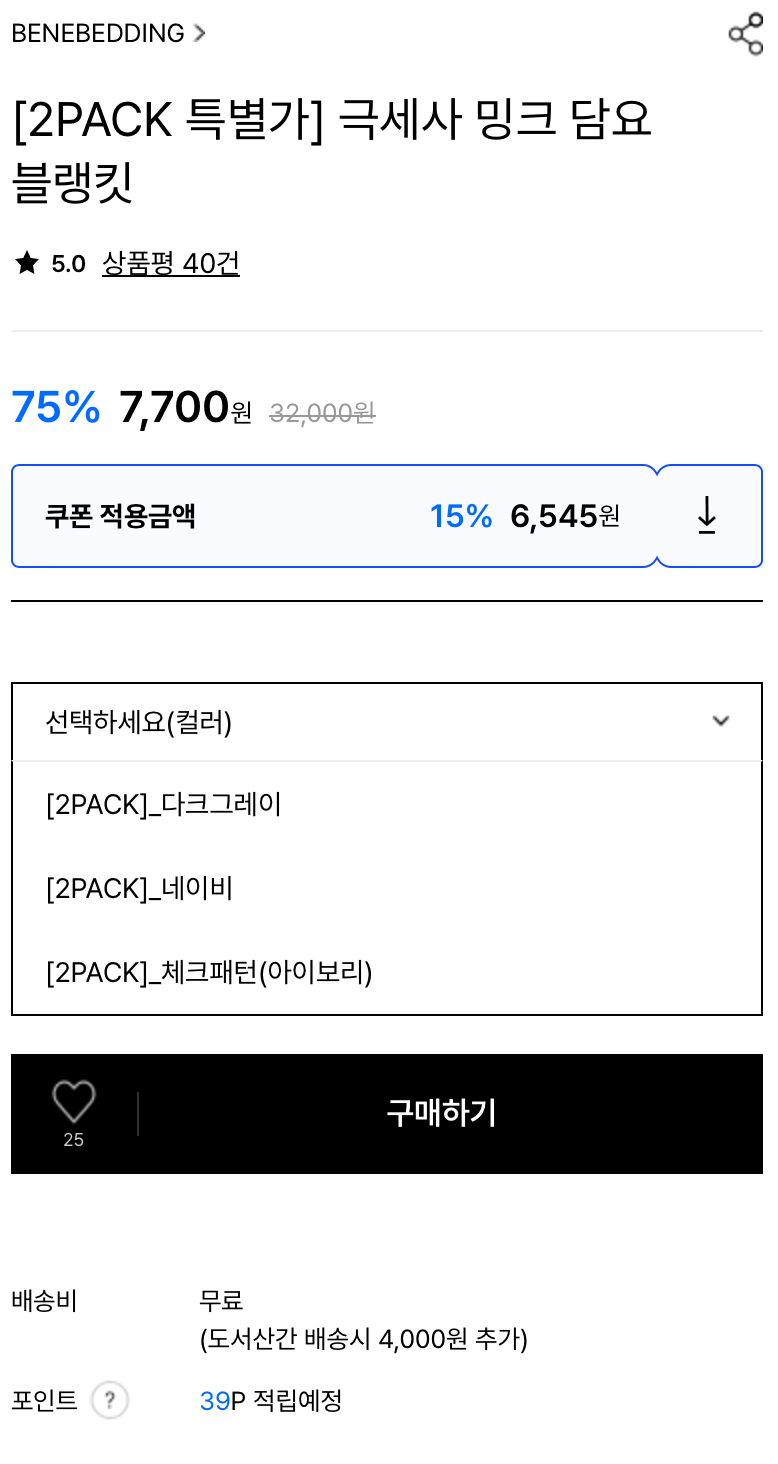Click the chevron beside BENEBEDDING
The height and width of the screenshot is (1464, 778).
click(199, 33)
